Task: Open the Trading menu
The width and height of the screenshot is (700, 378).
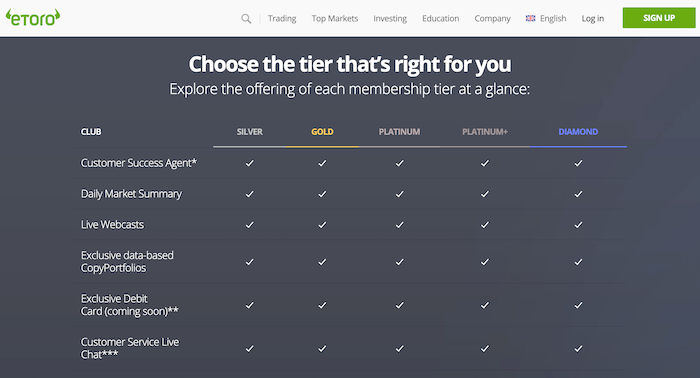Action: coord(282,18)
